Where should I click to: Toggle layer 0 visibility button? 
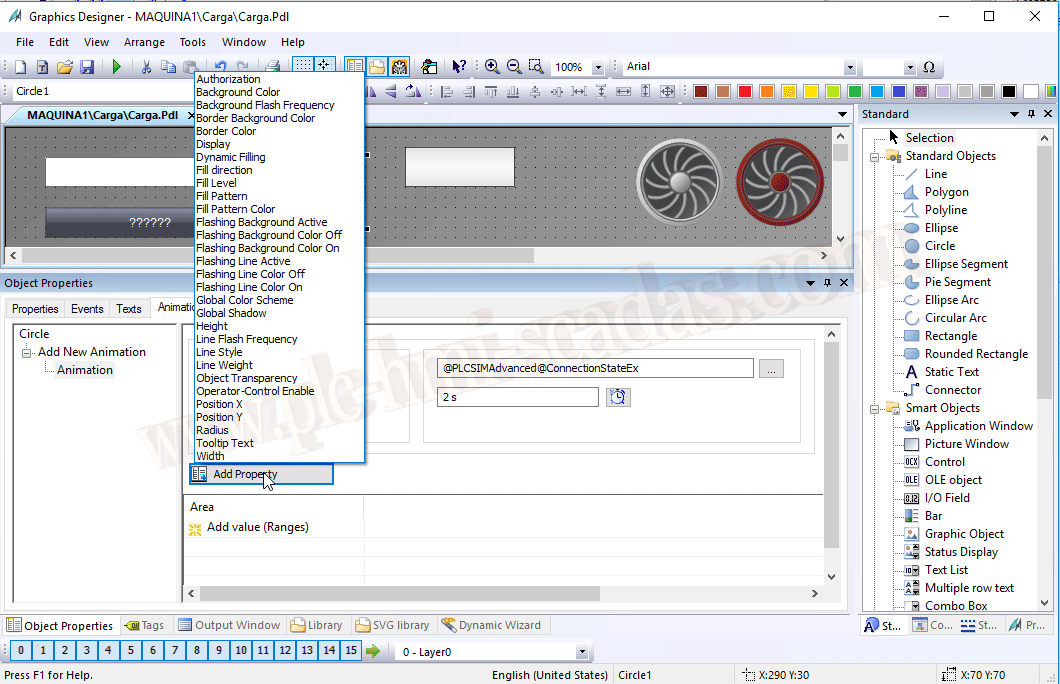pyautogui.click(x=20, y=651)
